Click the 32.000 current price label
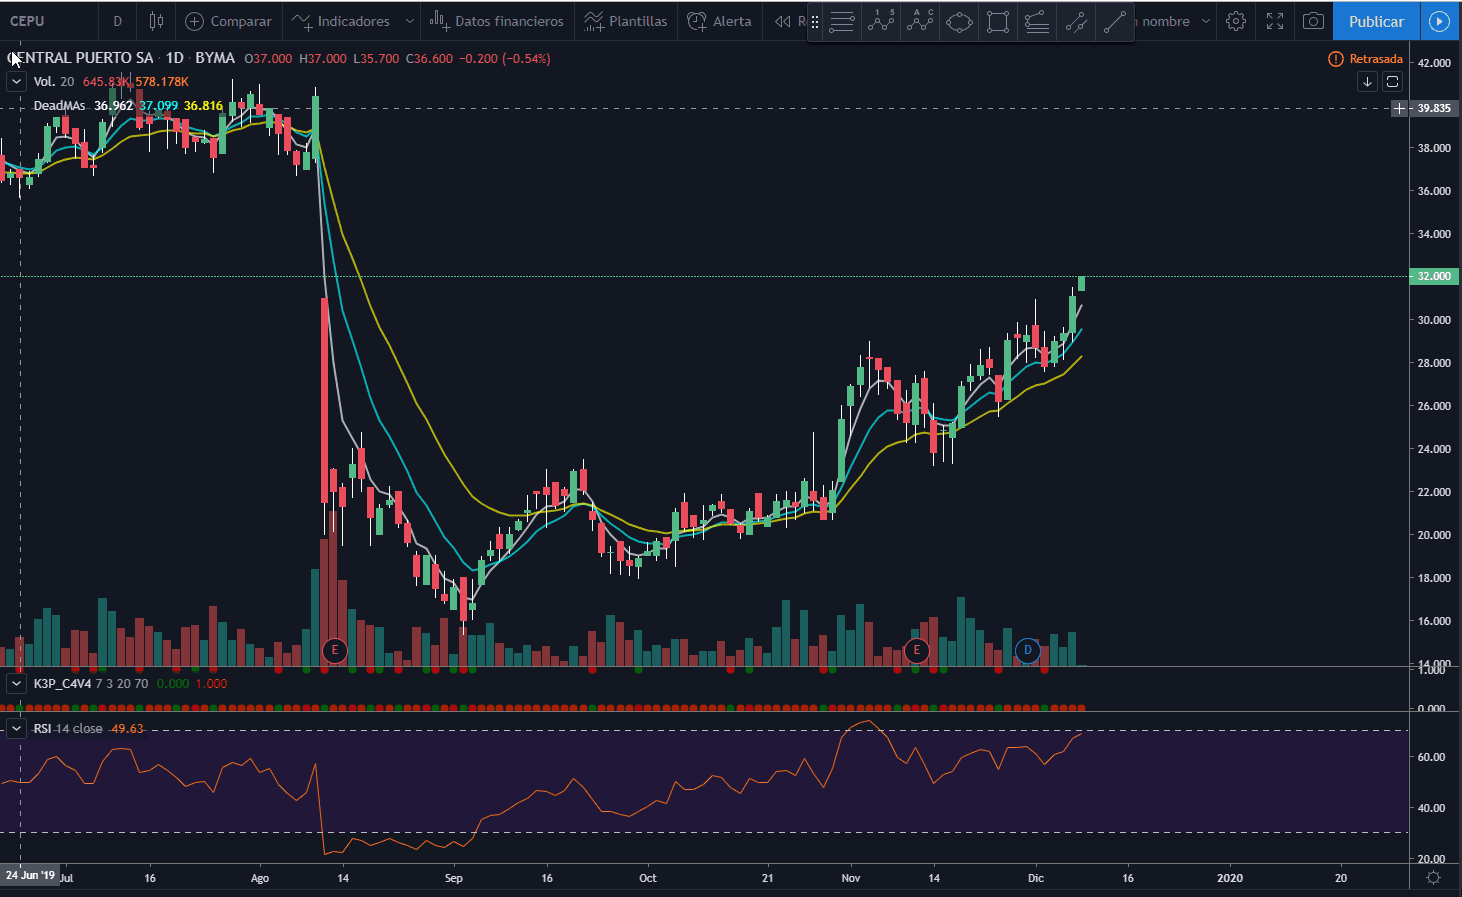 [1434, 276]
